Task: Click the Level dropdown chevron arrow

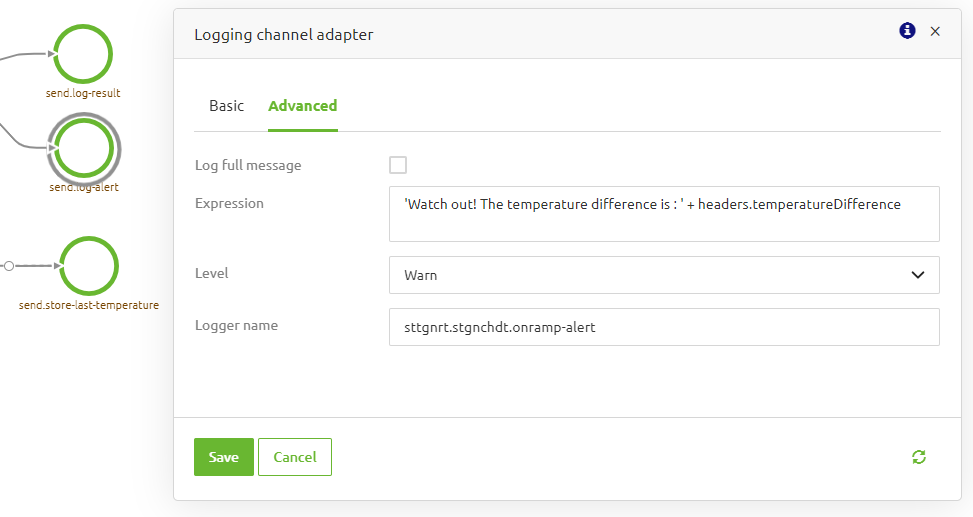Action: [918, 275]
